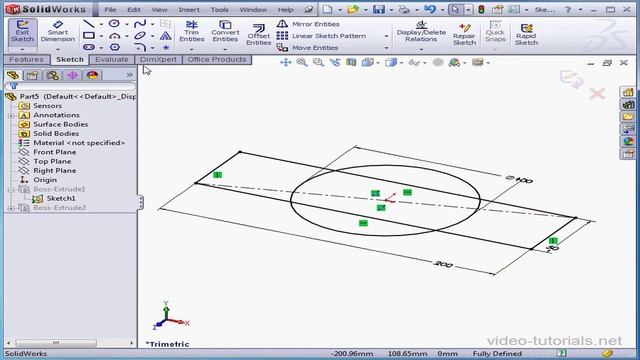Switch to the Features tab
Viewport: 640px width, 360px height.
point(27,60)
